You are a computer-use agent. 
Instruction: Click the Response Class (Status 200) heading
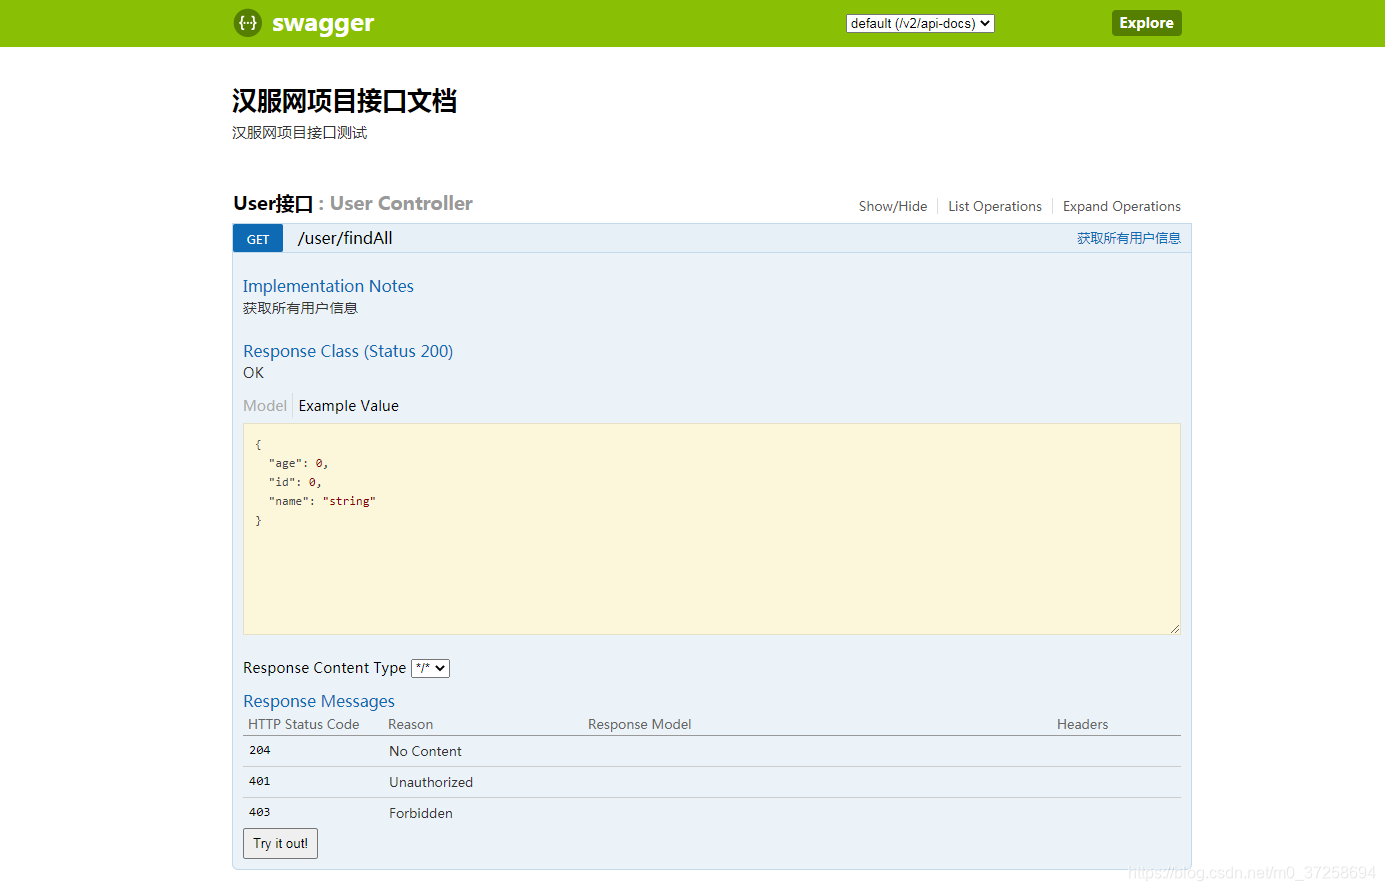click(x=348, y=351)
